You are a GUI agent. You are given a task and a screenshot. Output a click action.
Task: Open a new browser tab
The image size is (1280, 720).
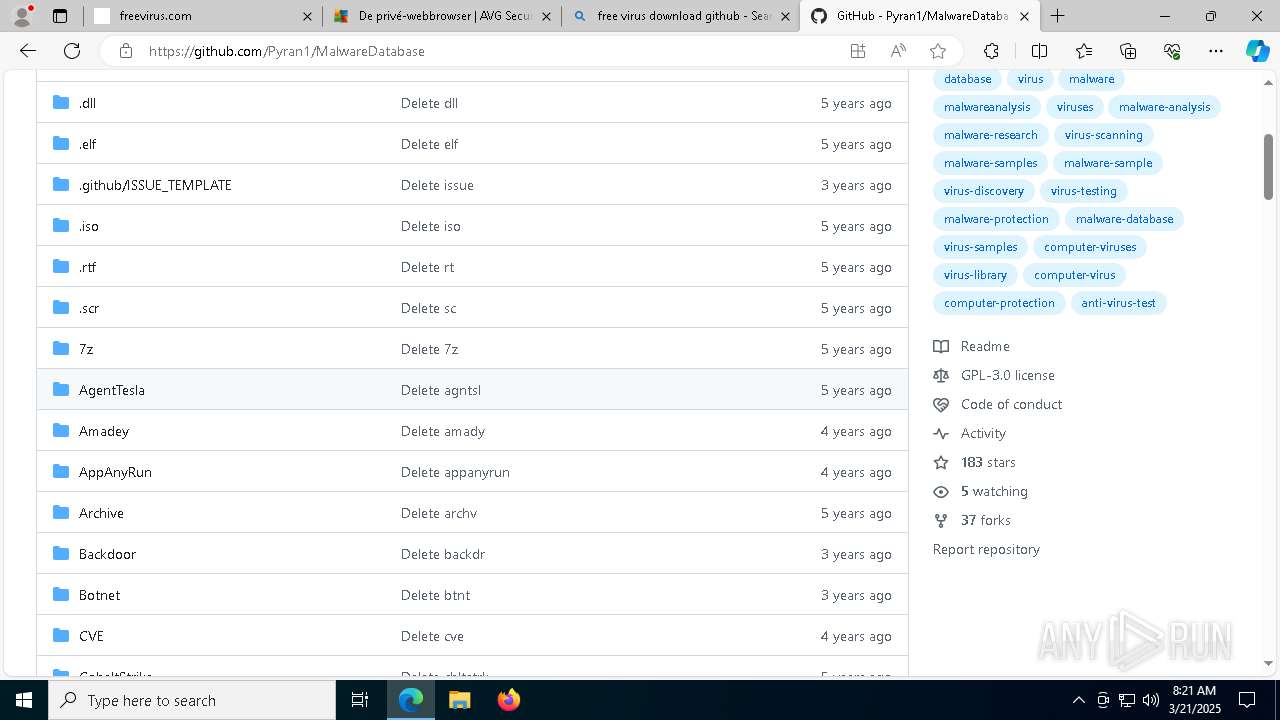point(1057,16)
